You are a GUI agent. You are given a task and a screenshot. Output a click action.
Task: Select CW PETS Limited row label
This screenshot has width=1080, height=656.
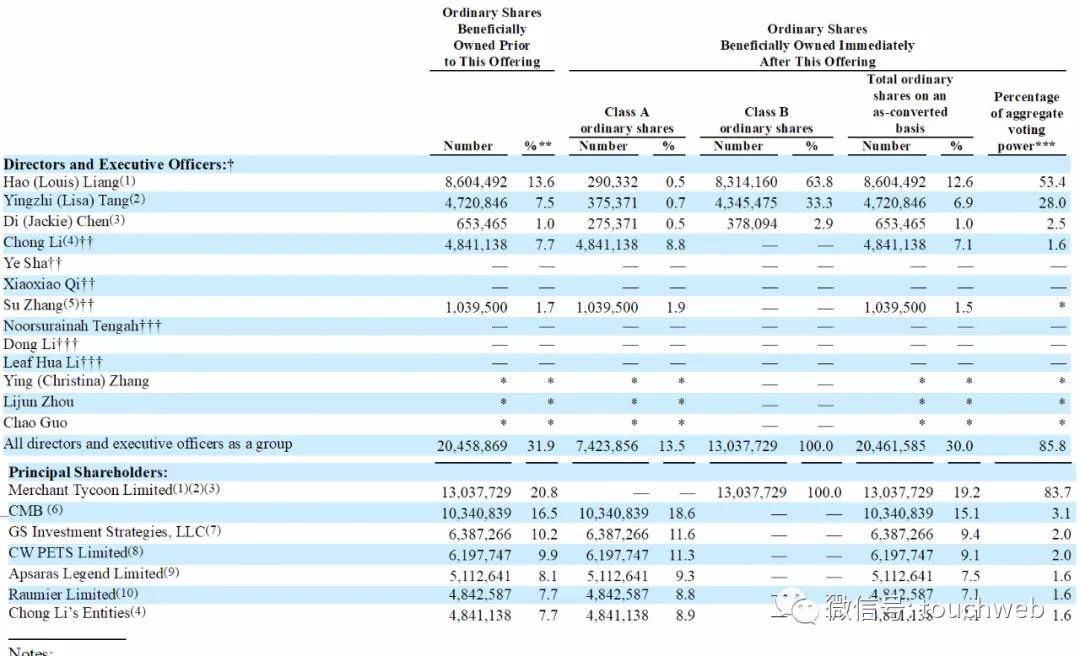[76, 553]
